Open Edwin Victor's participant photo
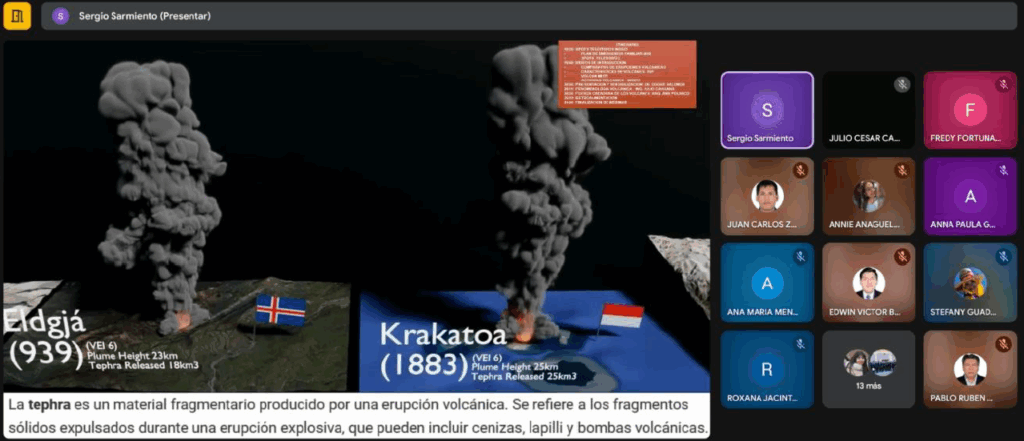The width and height of the screenshot is (1024, 441). point(868,282)
